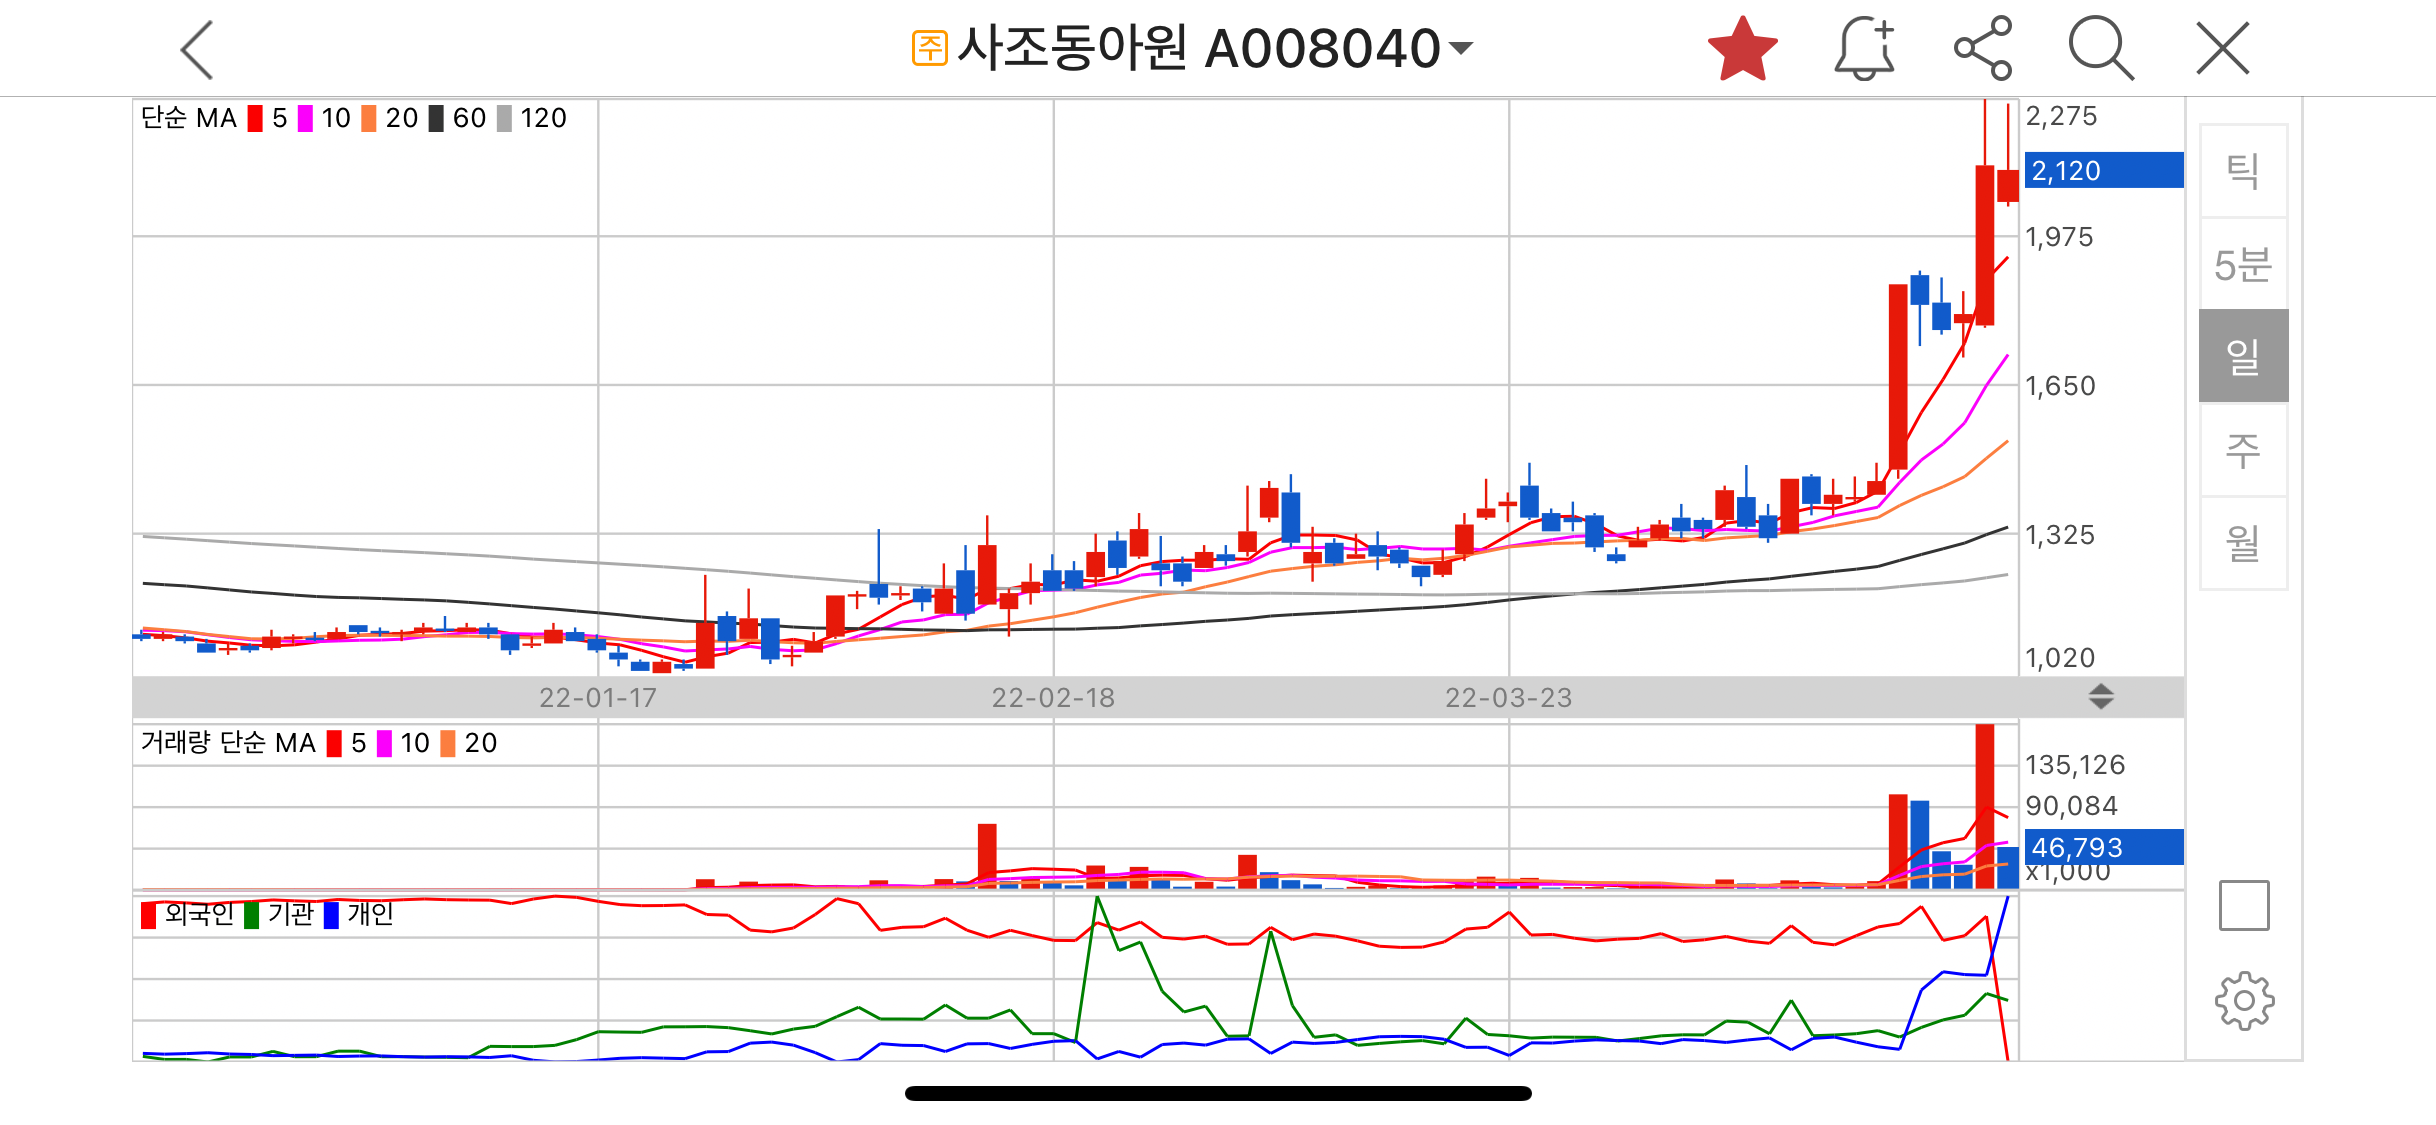Tap the back arrow icon
The height and width of the screenshot is (1125, 2436).
[x=198, y=49]
